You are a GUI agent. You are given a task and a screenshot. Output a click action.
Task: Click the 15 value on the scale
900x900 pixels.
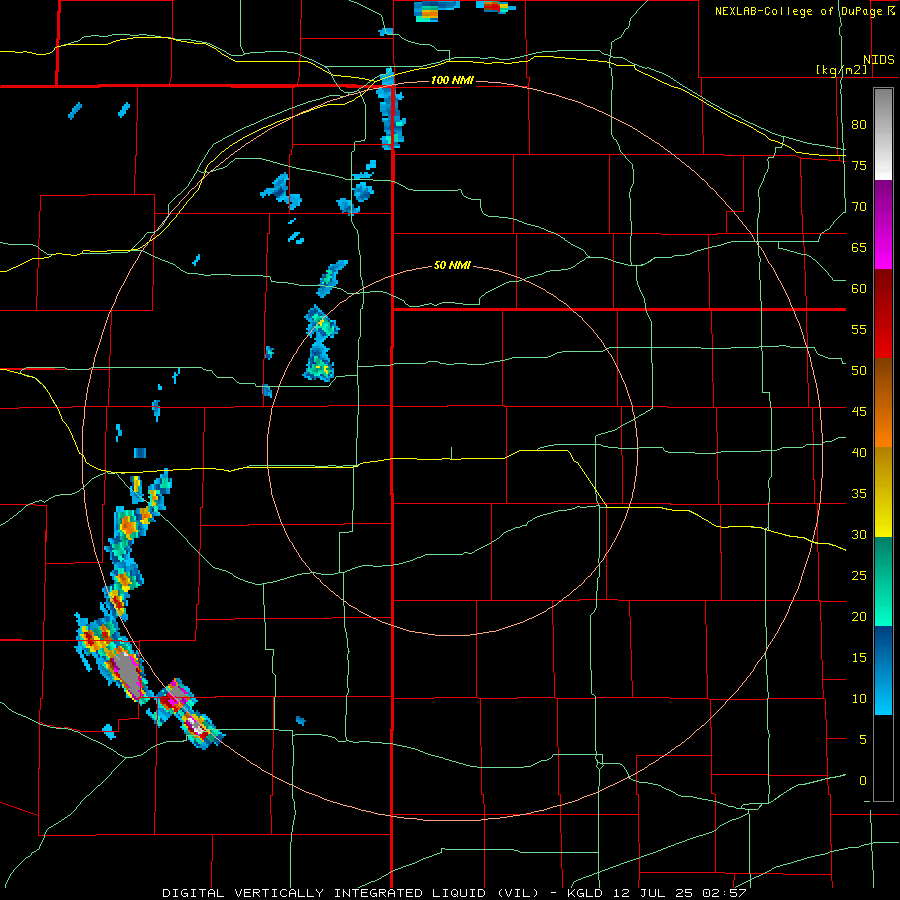point(859,658)
